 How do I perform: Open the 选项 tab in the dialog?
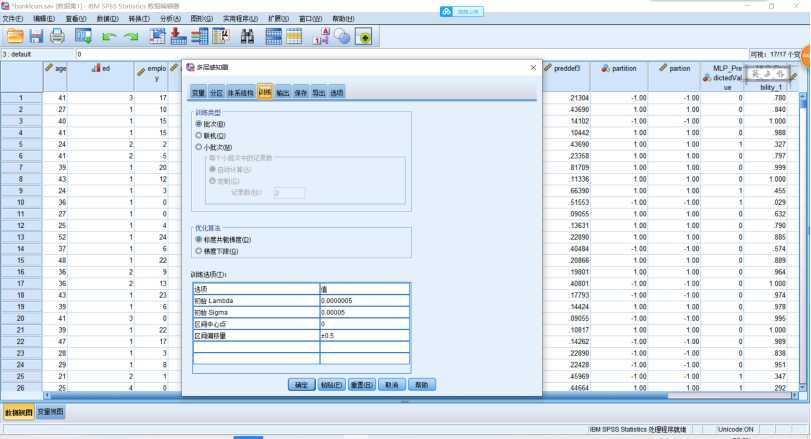(x=337, y=93)
